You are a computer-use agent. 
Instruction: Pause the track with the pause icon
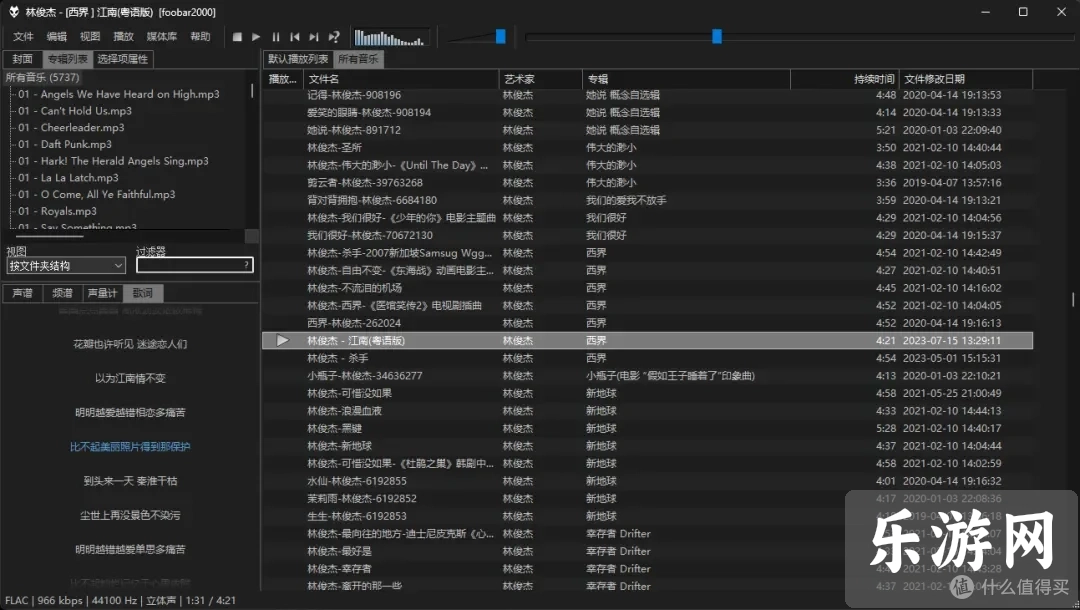point(276,37)
